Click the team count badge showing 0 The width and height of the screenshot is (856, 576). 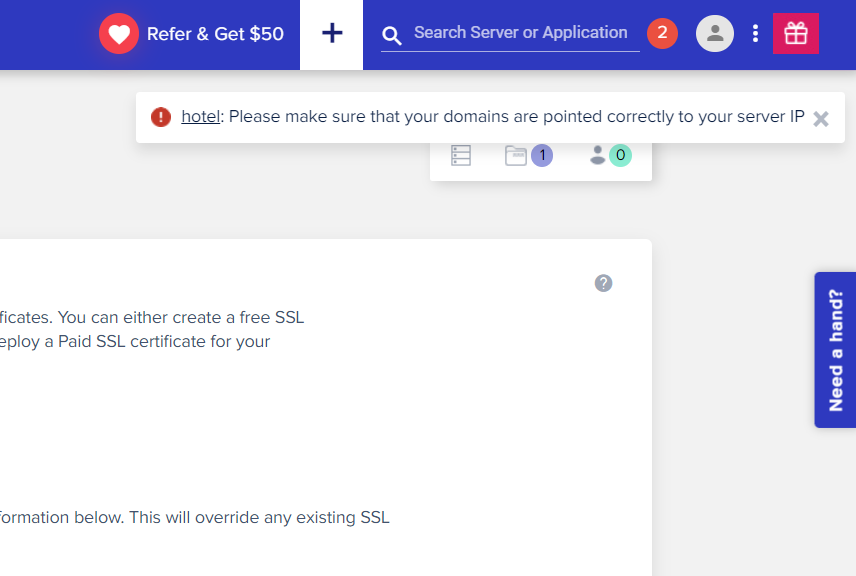(621, 155)
